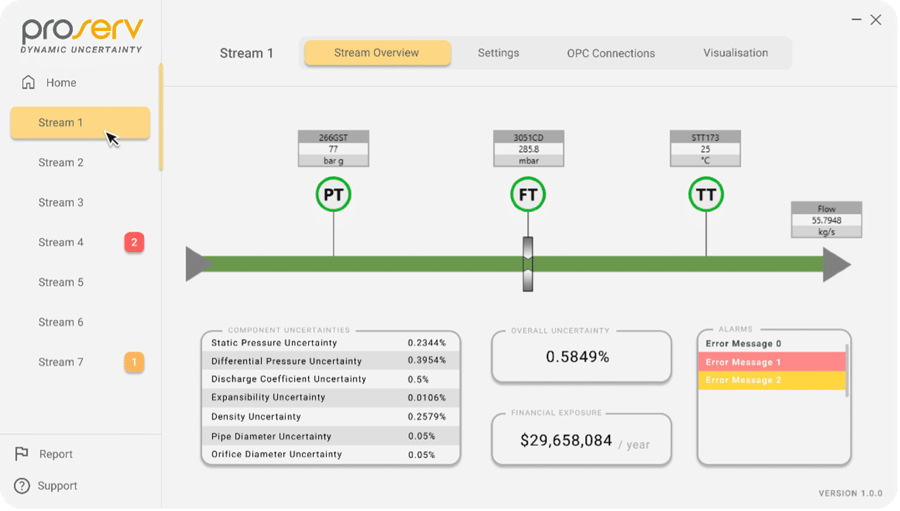Click the Alarms list scrollbar
This screenshot has height=511, width=900.
pyautogui.click(x=847, y=371)
